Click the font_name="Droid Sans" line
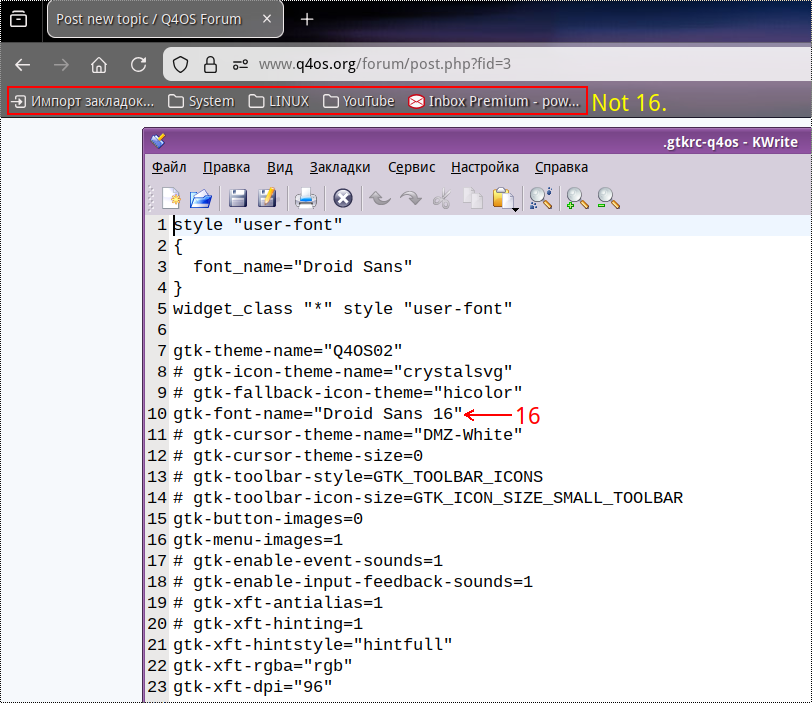Image resolution: width=812 pixels, height=703 pixels. pos(303,267)
